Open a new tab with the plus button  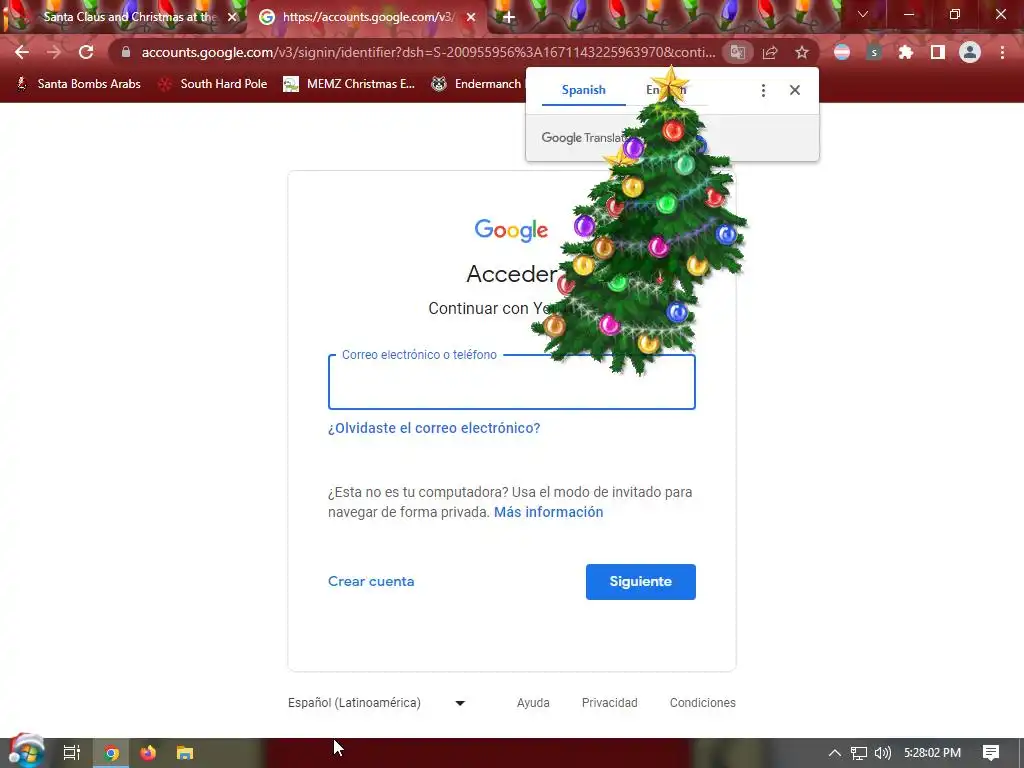[x=509, y=17]
